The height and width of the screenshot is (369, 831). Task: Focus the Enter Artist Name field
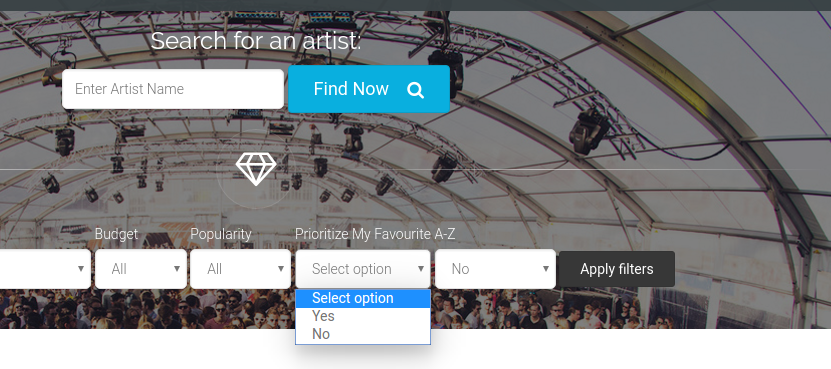173,89
